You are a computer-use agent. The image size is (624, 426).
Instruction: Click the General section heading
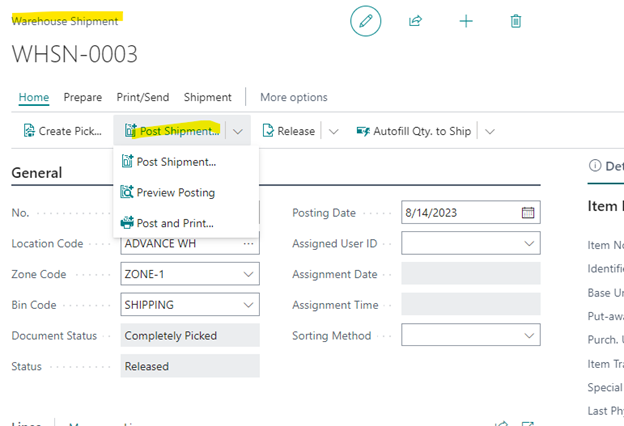tap(37, 173)
